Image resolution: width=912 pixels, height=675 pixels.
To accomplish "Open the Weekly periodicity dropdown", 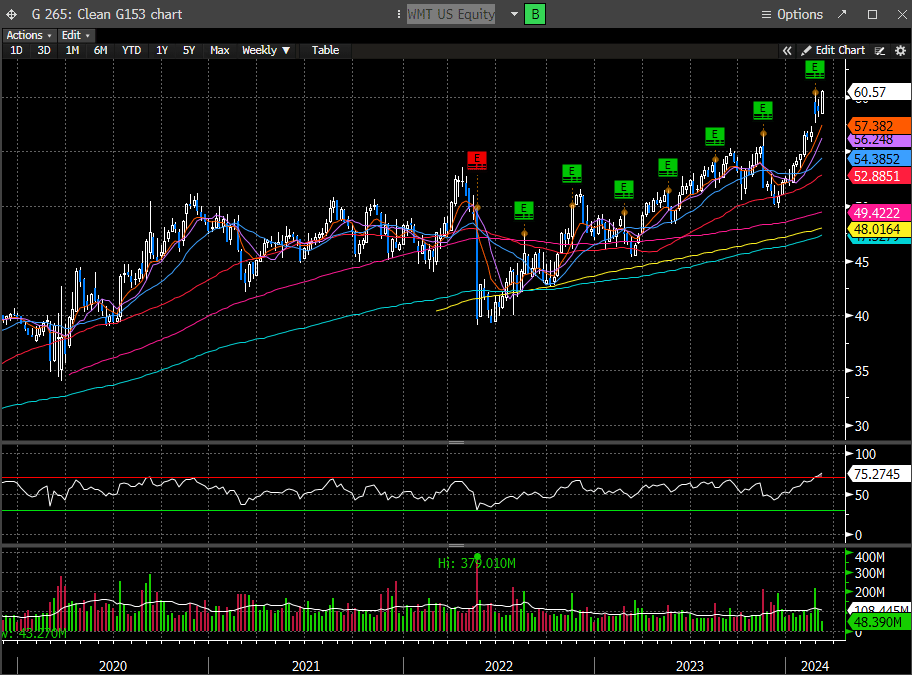I will pyautogui.click(x=266, y=50).
